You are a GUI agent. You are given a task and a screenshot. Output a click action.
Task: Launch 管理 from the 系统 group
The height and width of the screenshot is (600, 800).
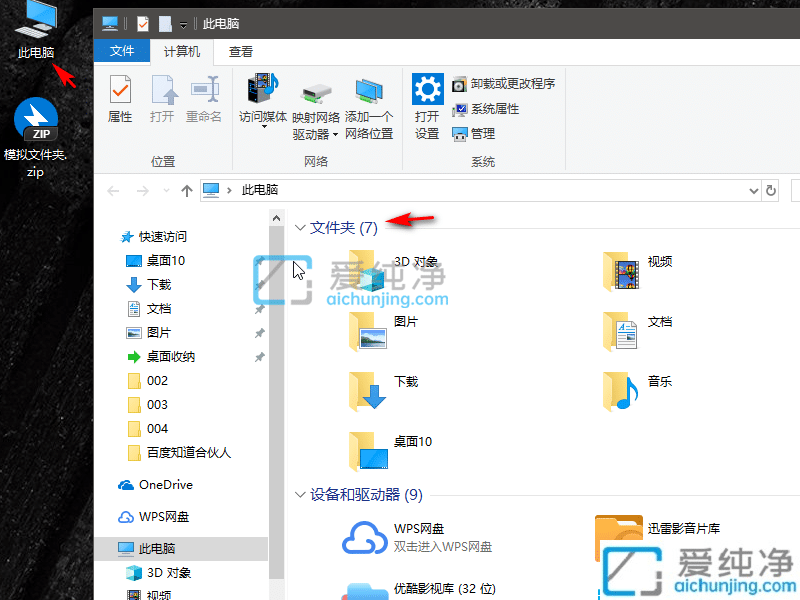461,135
